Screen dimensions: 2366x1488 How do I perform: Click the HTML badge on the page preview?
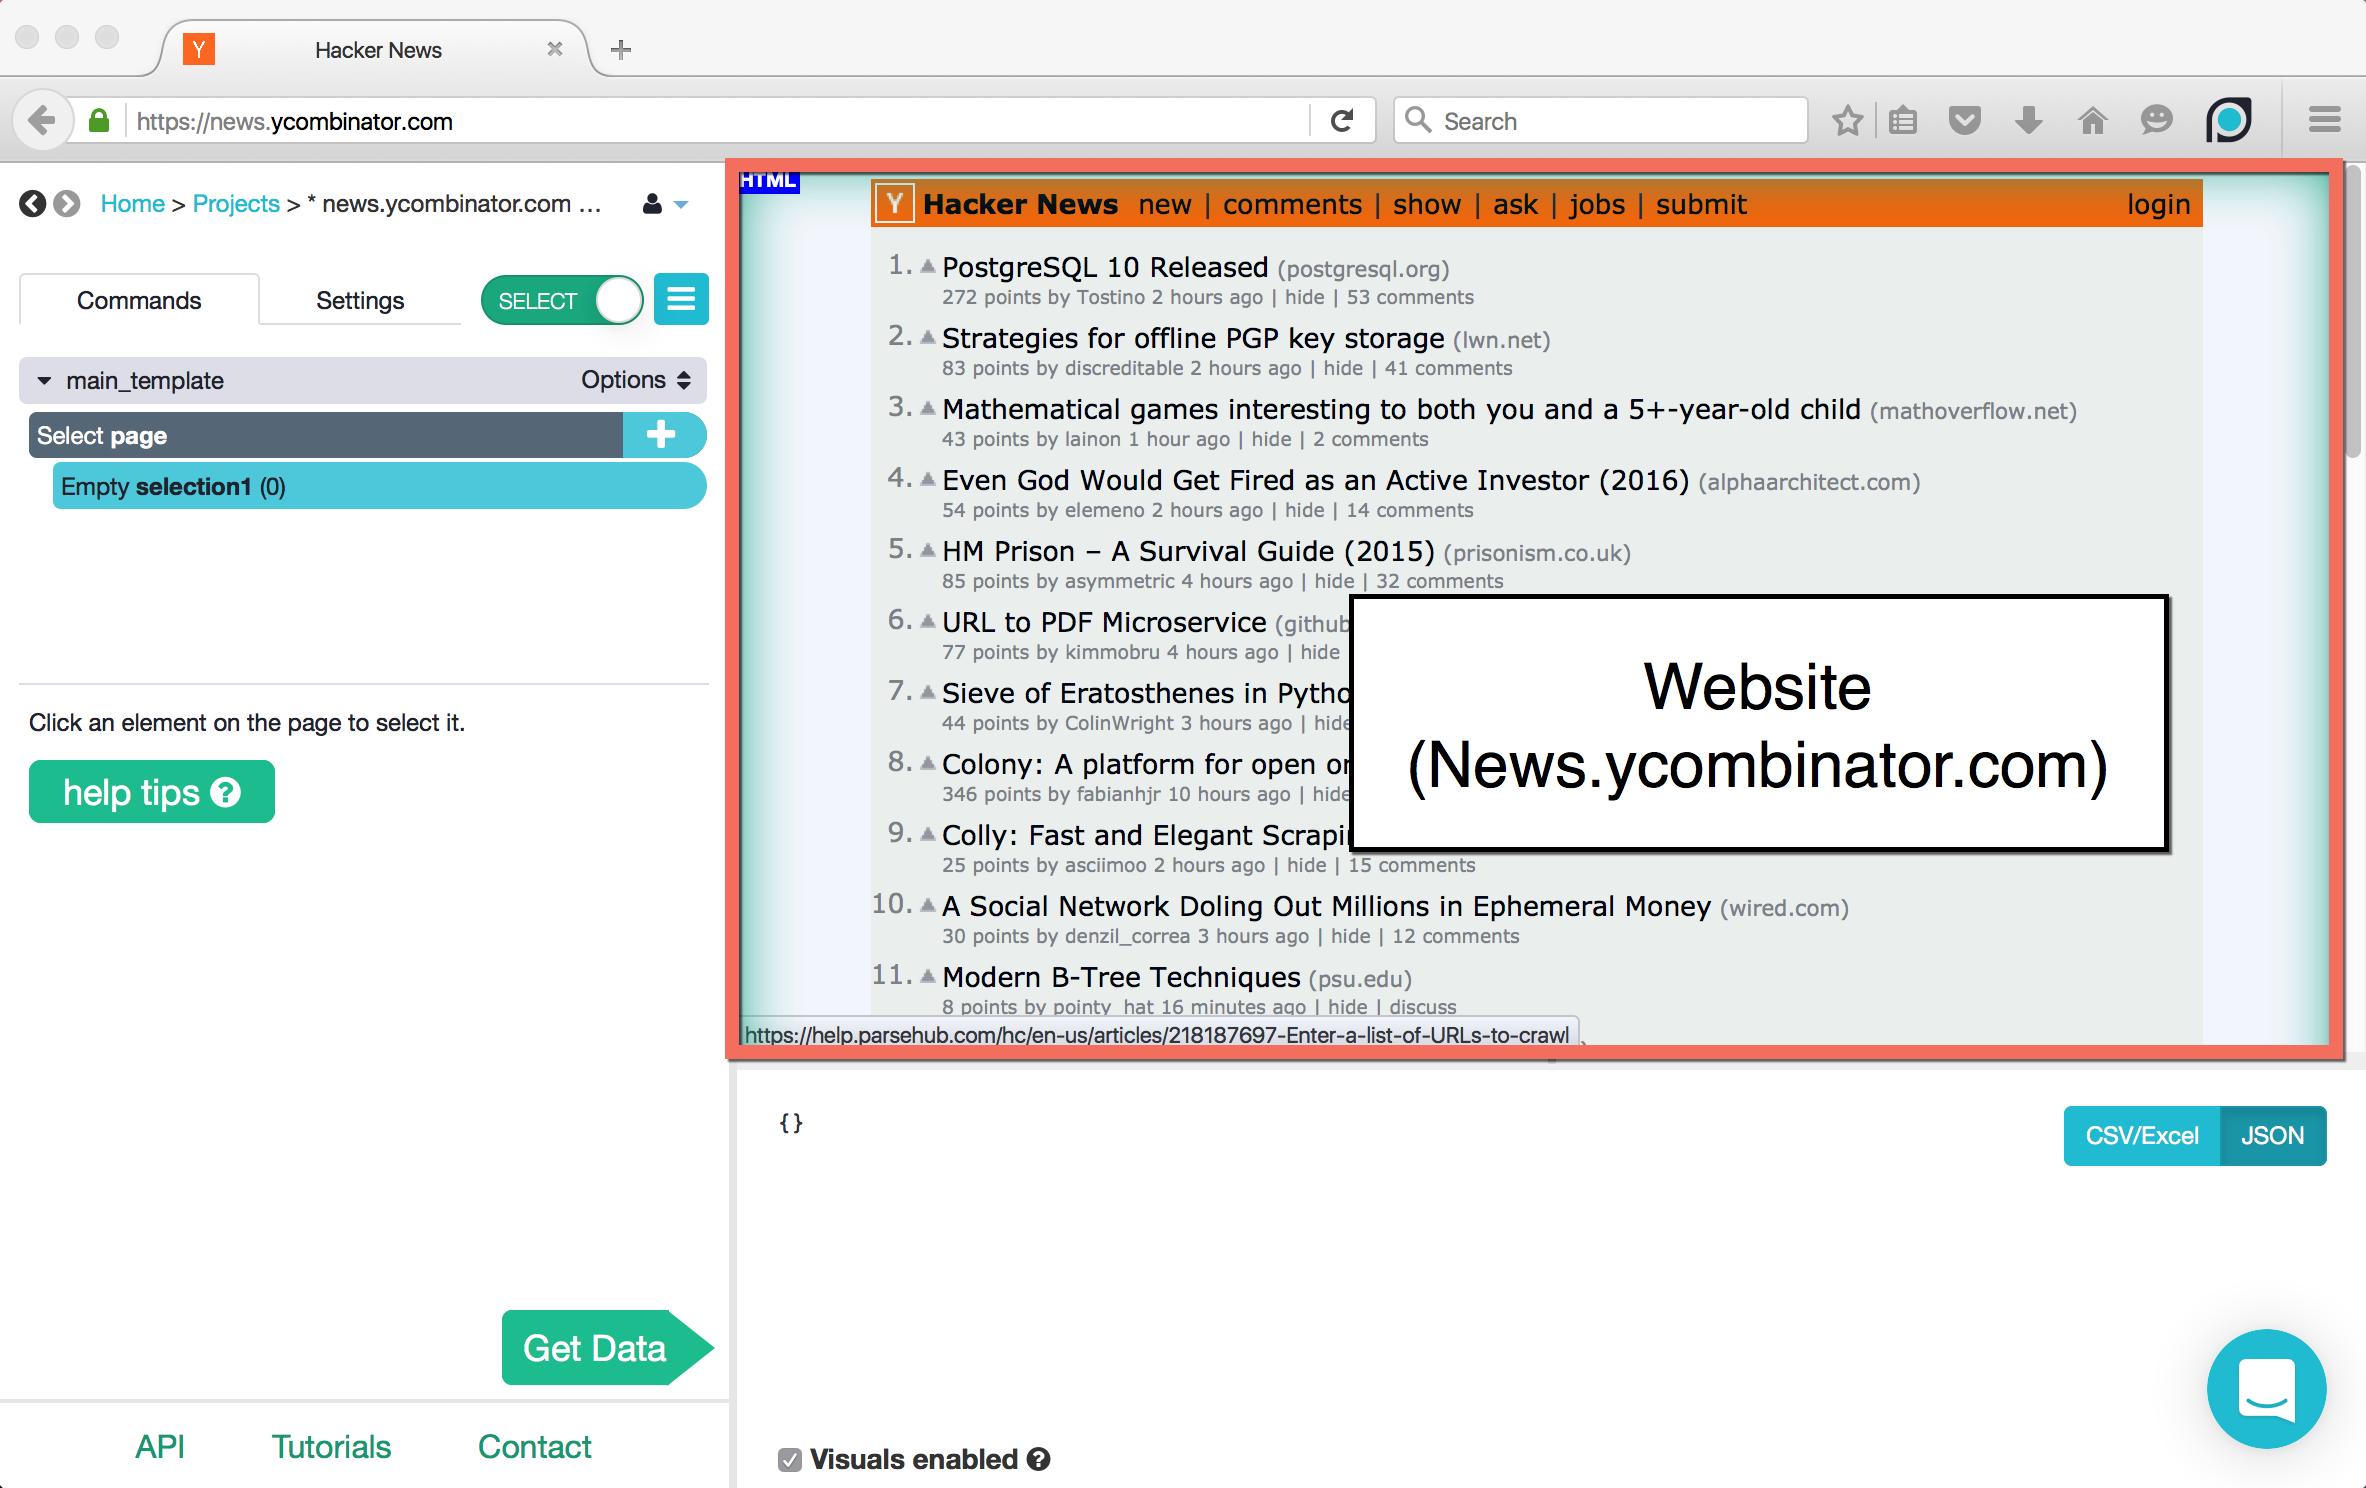point(768,181)
